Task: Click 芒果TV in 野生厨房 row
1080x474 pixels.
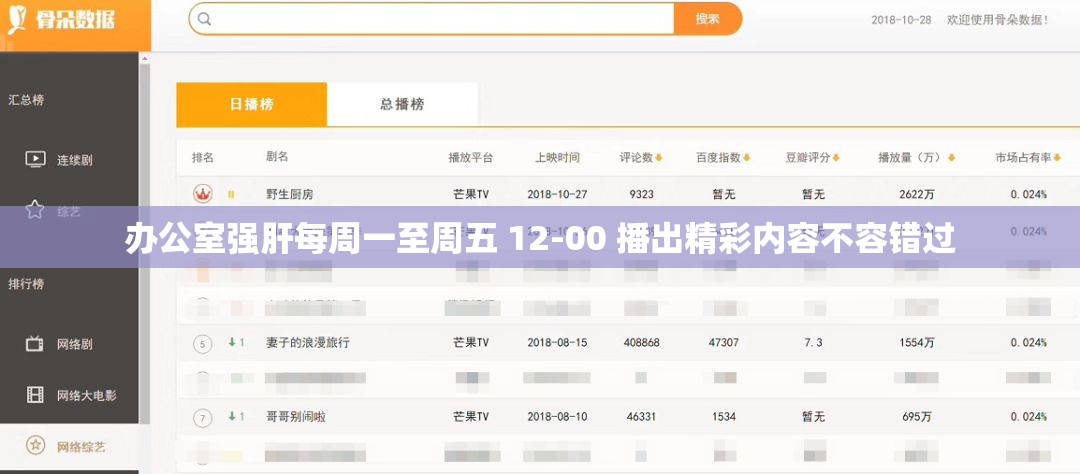Action: [x=471, y=194]
